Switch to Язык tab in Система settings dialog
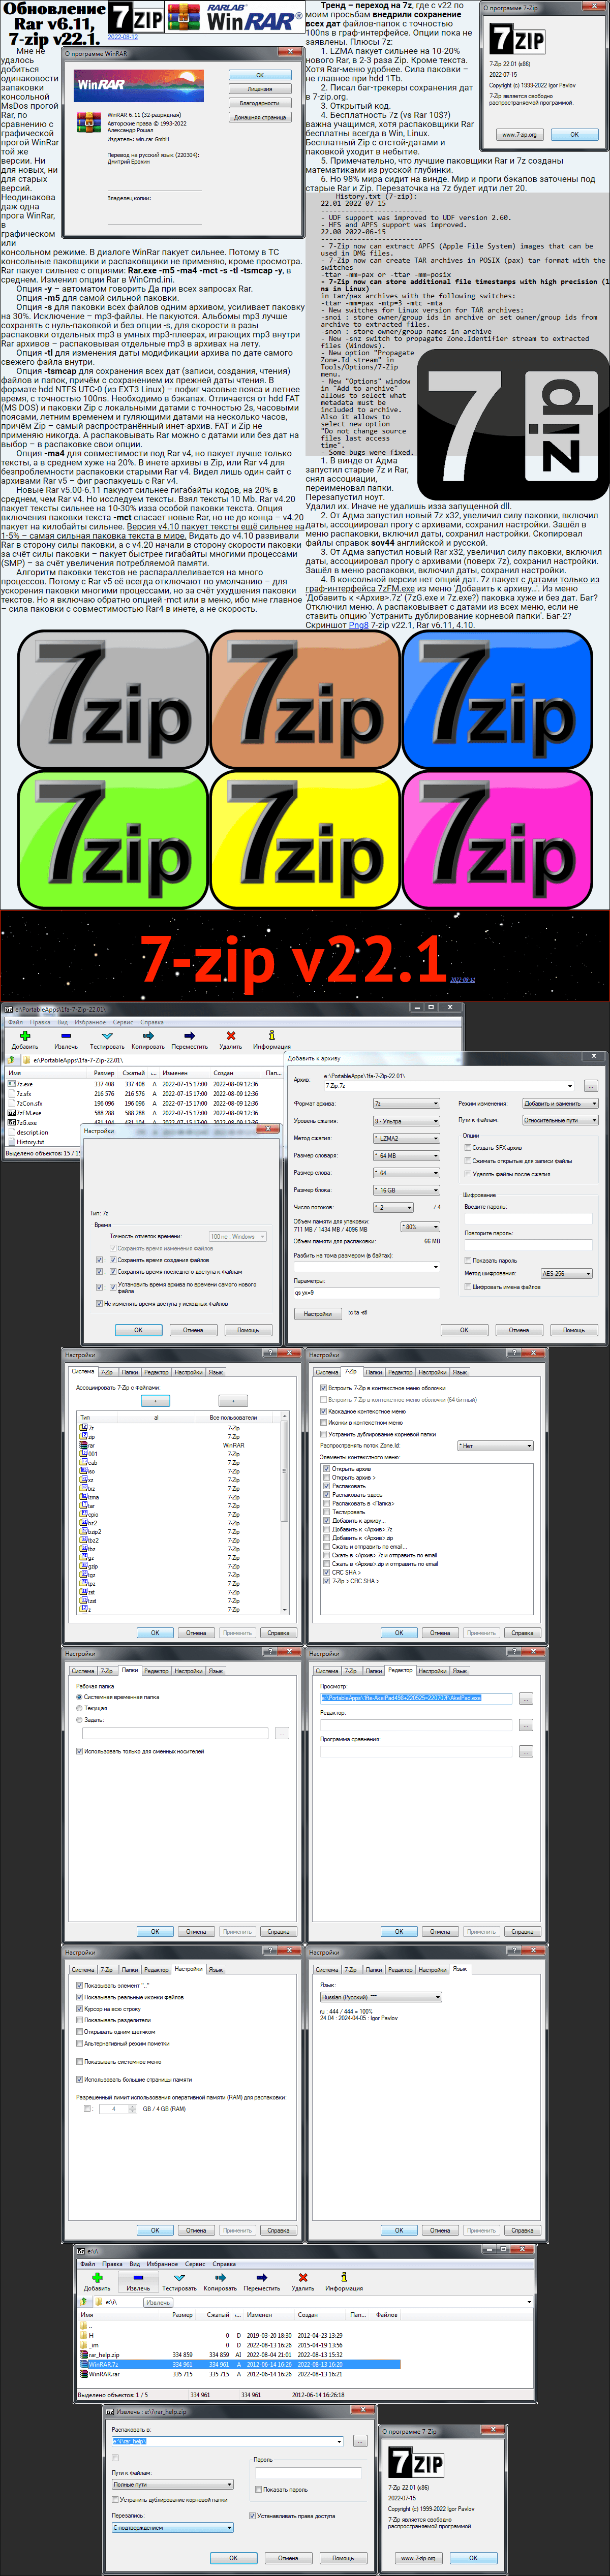 pos(216,1372)
